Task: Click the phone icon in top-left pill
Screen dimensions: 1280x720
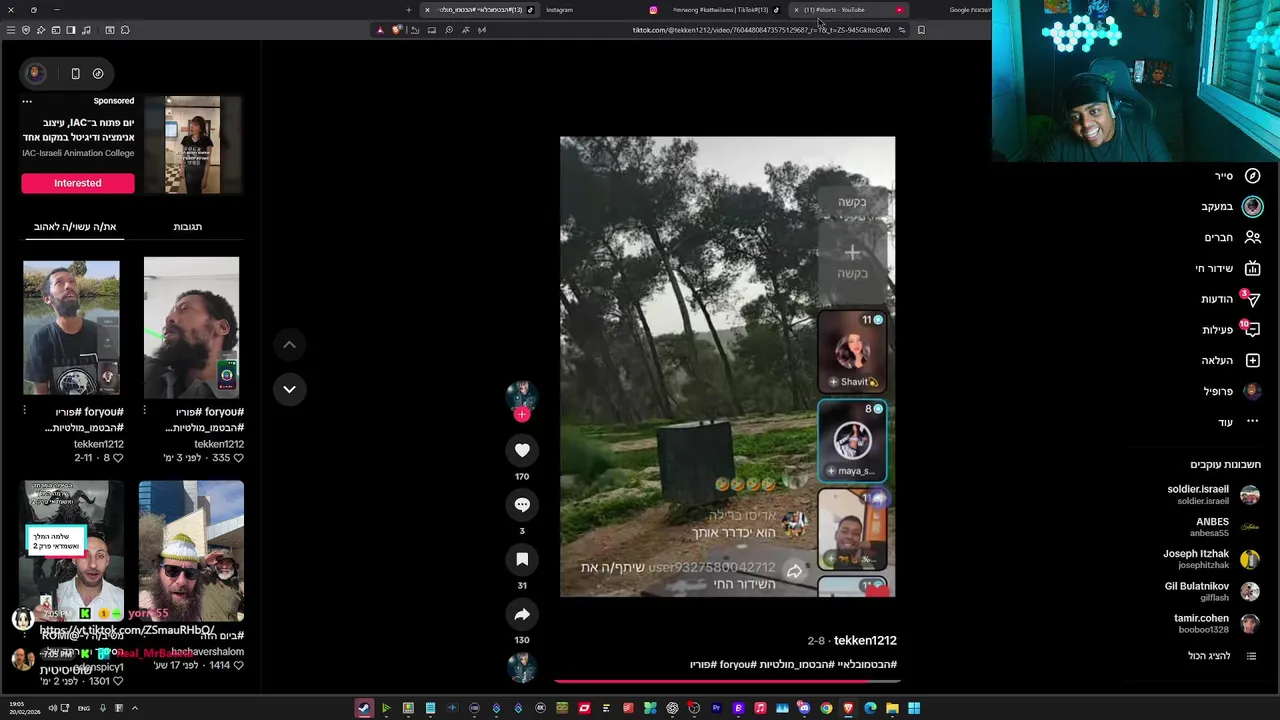Action: click(x=75, y=73)
